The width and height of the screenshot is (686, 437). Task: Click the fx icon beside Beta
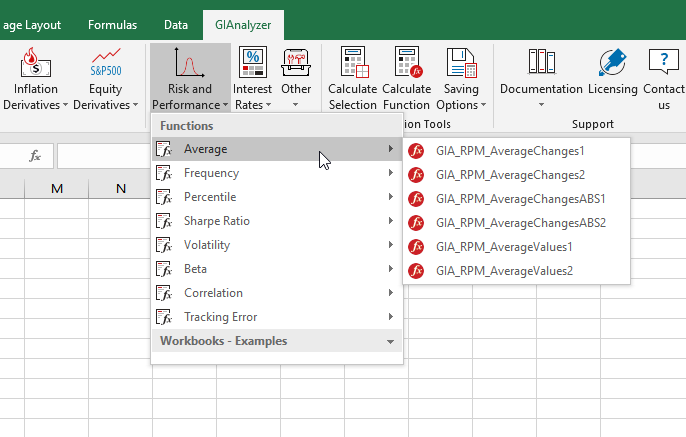164,269
